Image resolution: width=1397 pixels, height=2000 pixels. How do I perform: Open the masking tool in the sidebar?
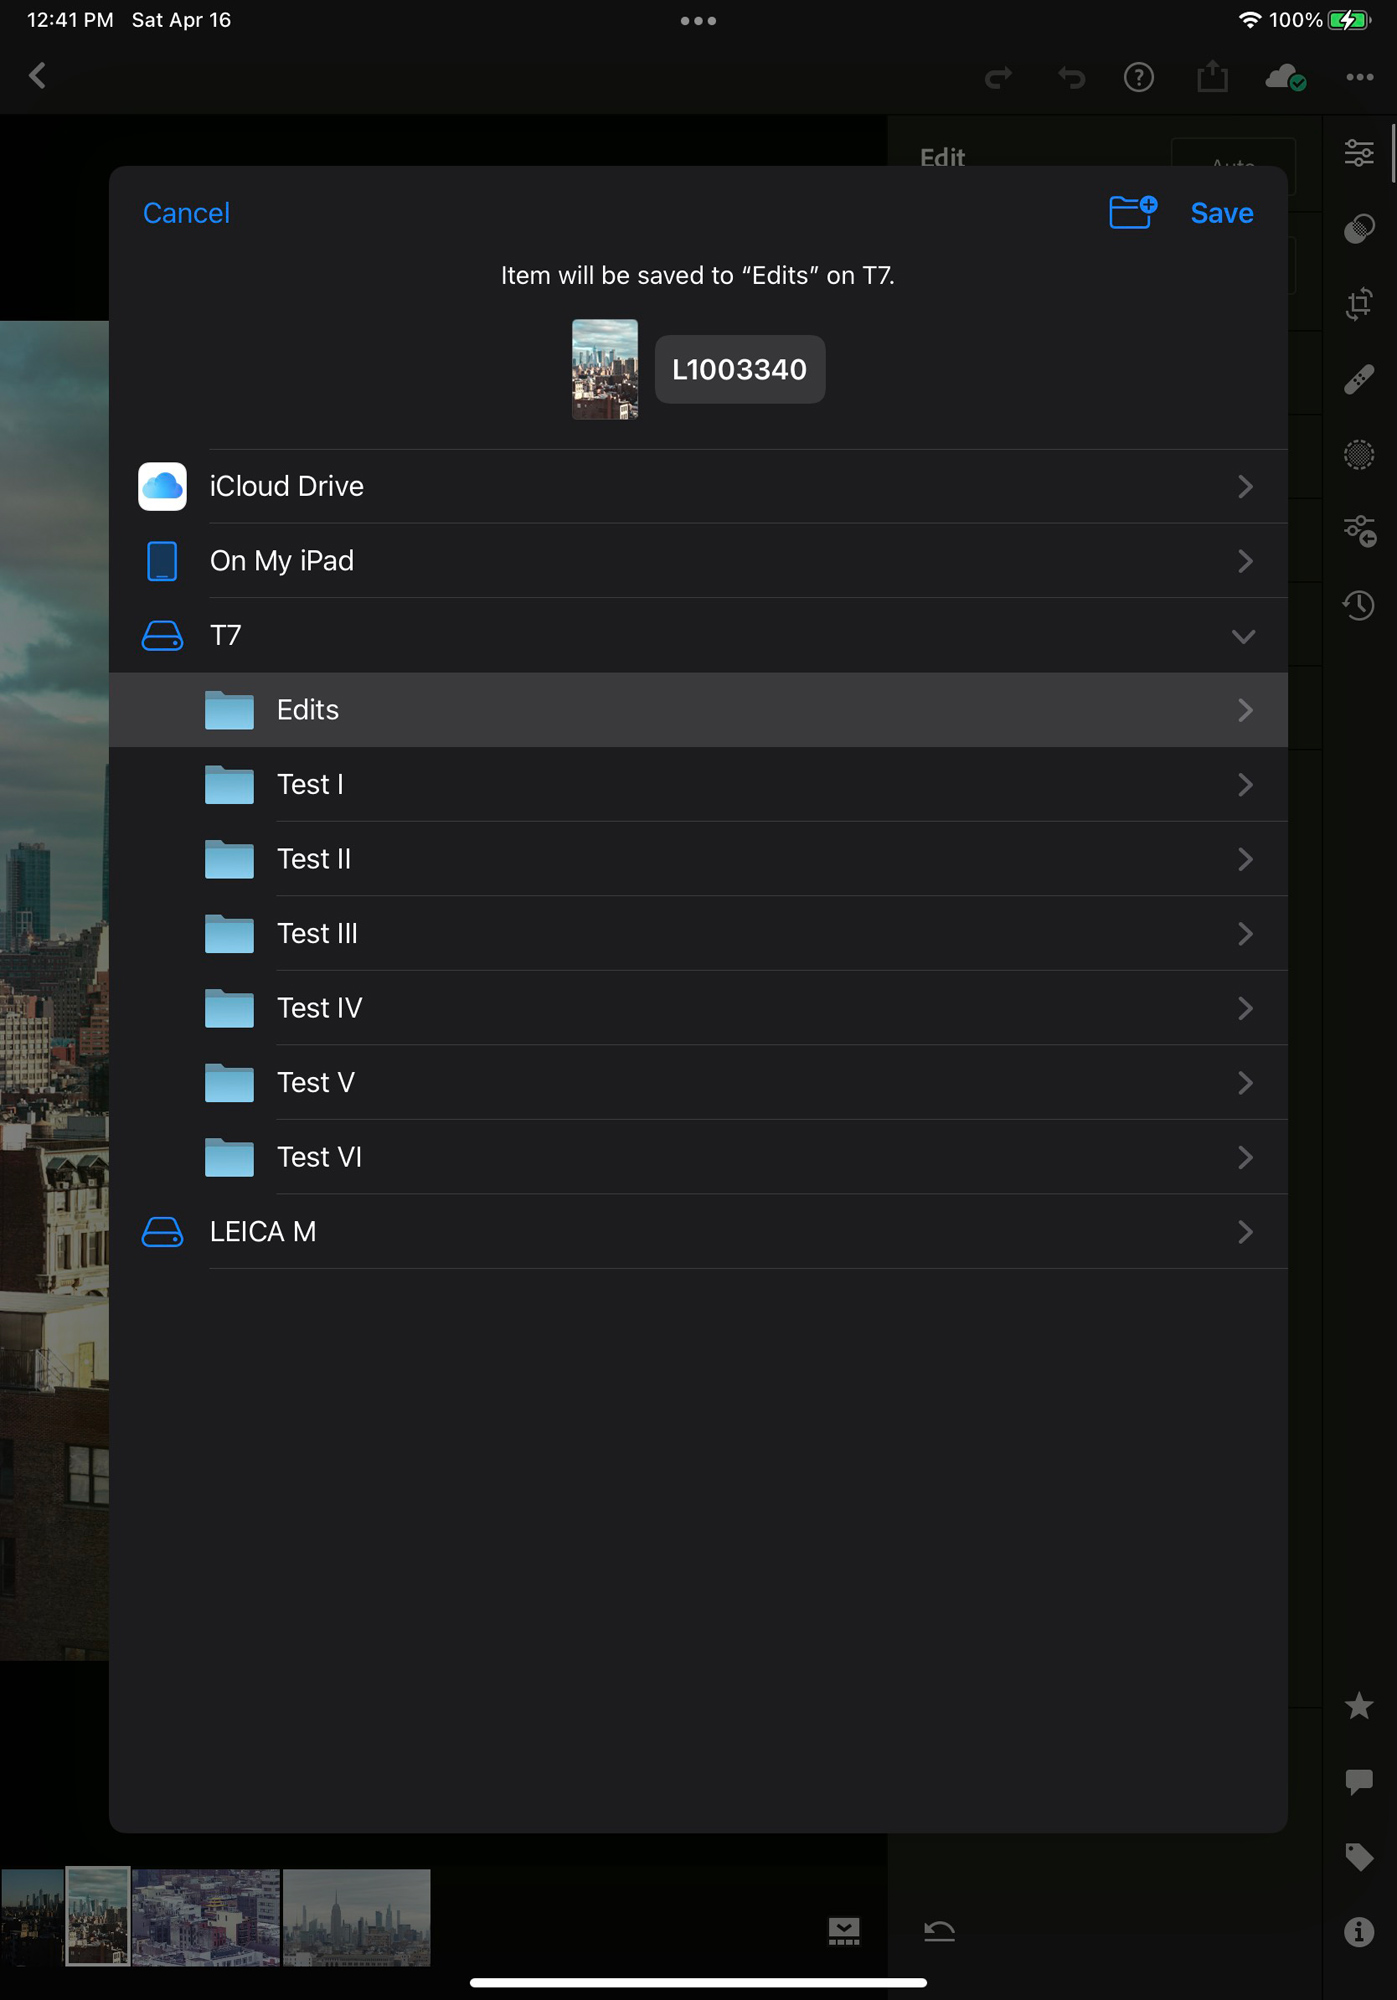(x=1358, y=455)
